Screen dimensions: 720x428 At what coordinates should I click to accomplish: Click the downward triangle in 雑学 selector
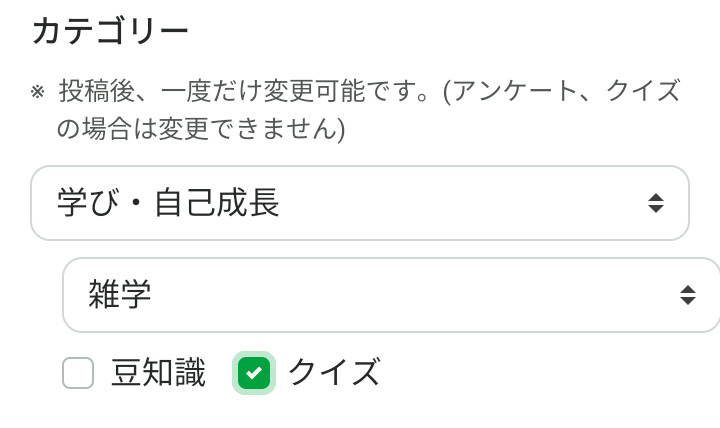688,302
